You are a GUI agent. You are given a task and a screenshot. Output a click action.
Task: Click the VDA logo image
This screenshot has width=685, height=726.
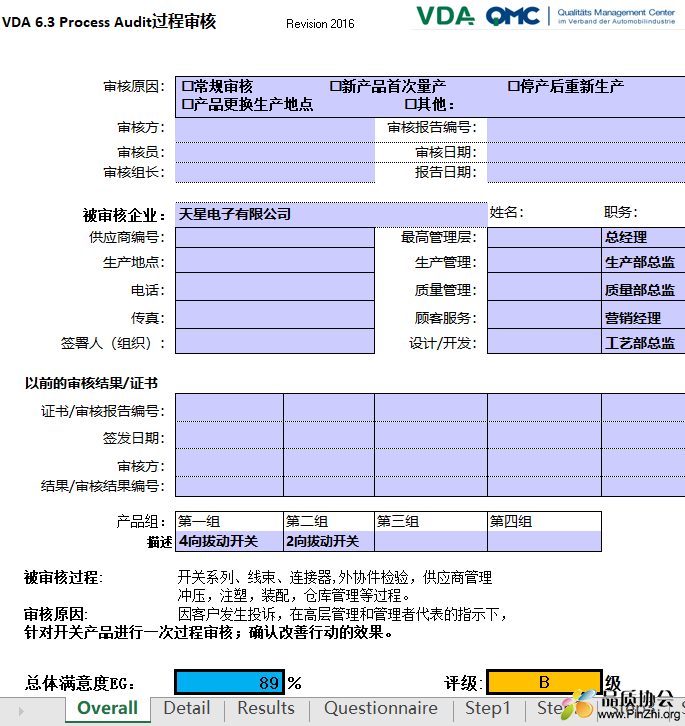[445, 16]
